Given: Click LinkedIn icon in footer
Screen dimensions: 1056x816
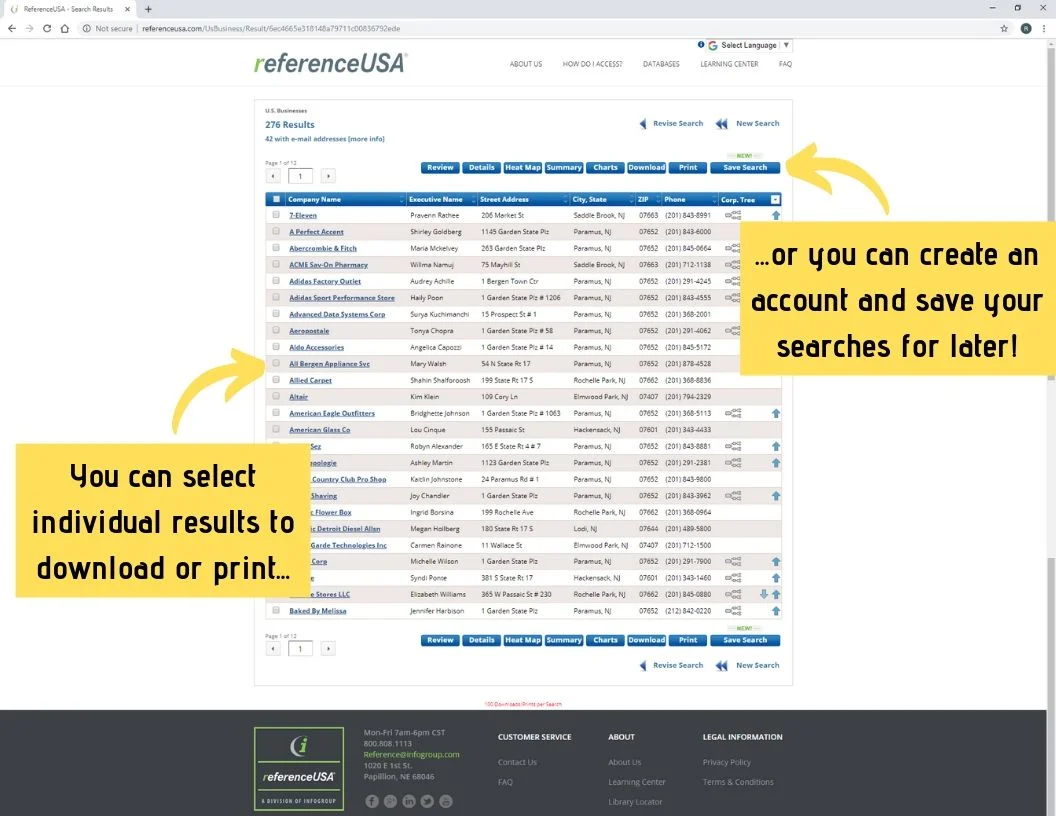Looking at the screenshot, I should 409,801.
